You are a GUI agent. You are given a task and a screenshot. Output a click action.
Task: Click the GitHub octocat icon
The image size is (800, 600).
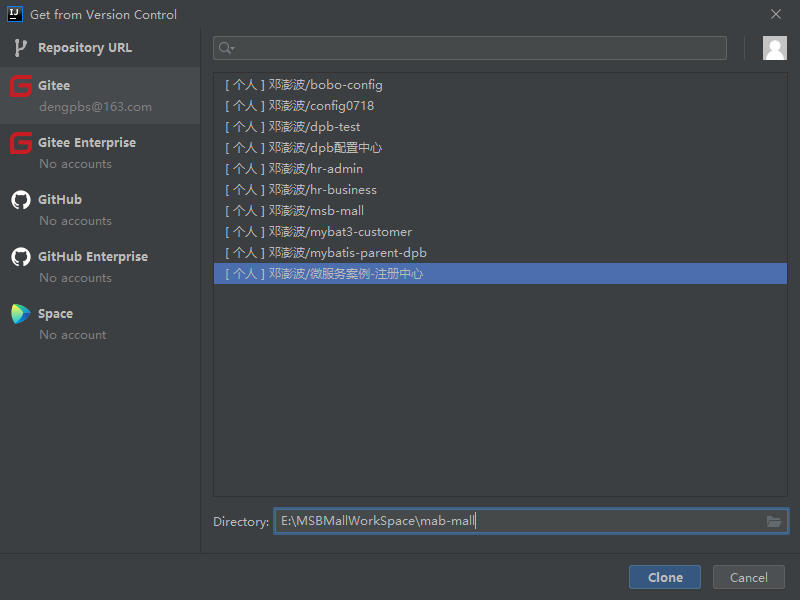21,200
